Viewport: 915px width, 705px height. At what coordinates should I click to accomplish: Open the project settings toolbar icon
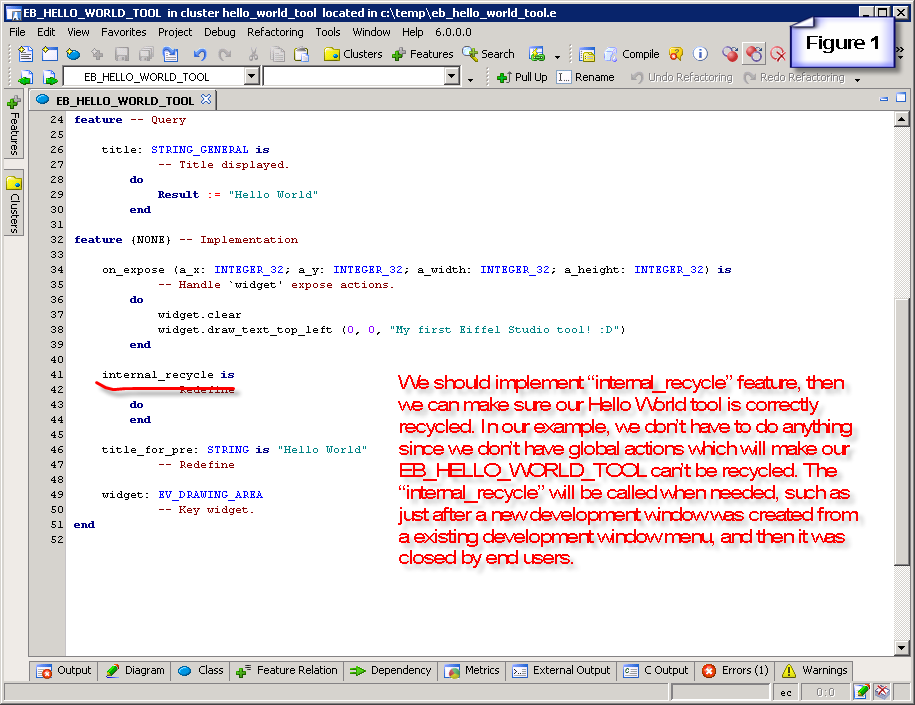click(x=586, y=54)
